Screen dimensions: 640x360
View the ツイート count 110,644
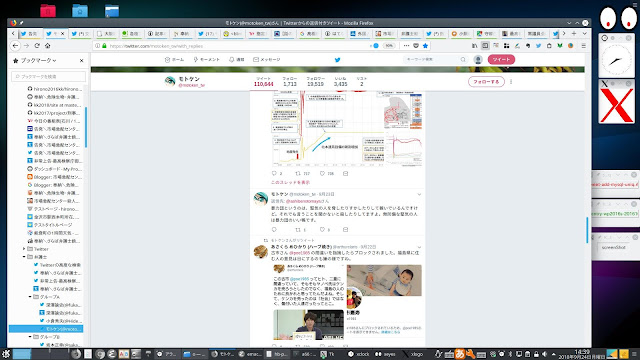click(264, 82)
